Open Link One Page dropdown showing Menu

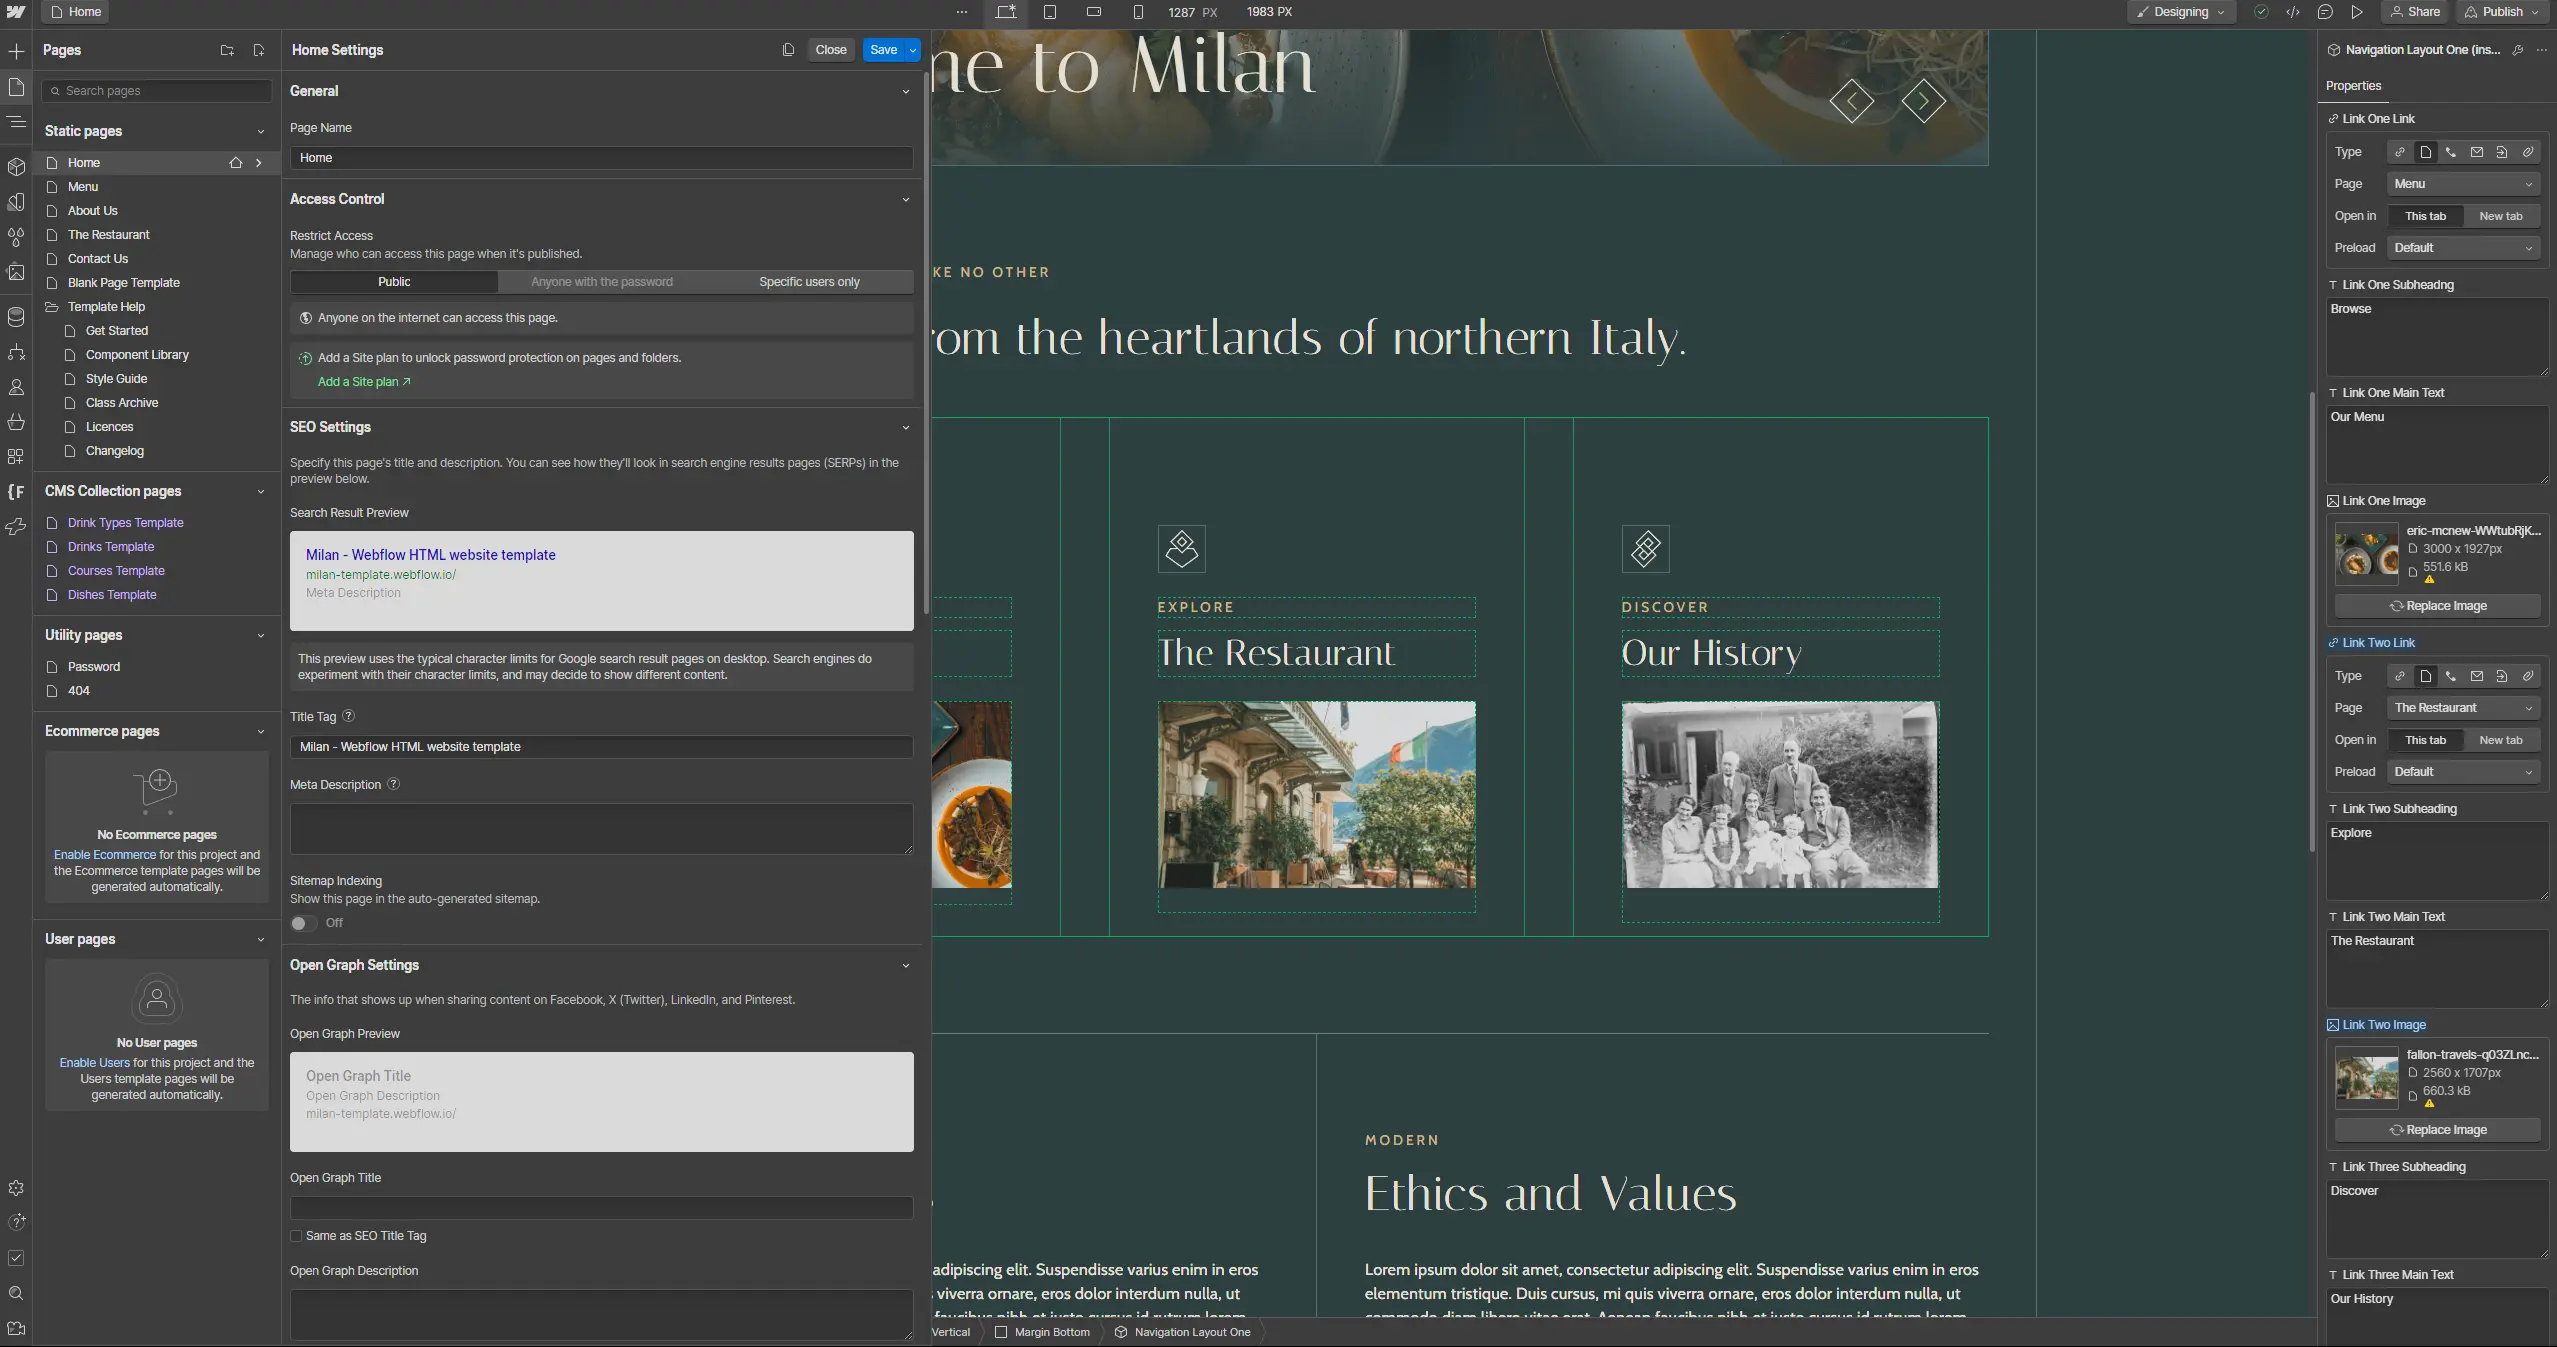2463,184
